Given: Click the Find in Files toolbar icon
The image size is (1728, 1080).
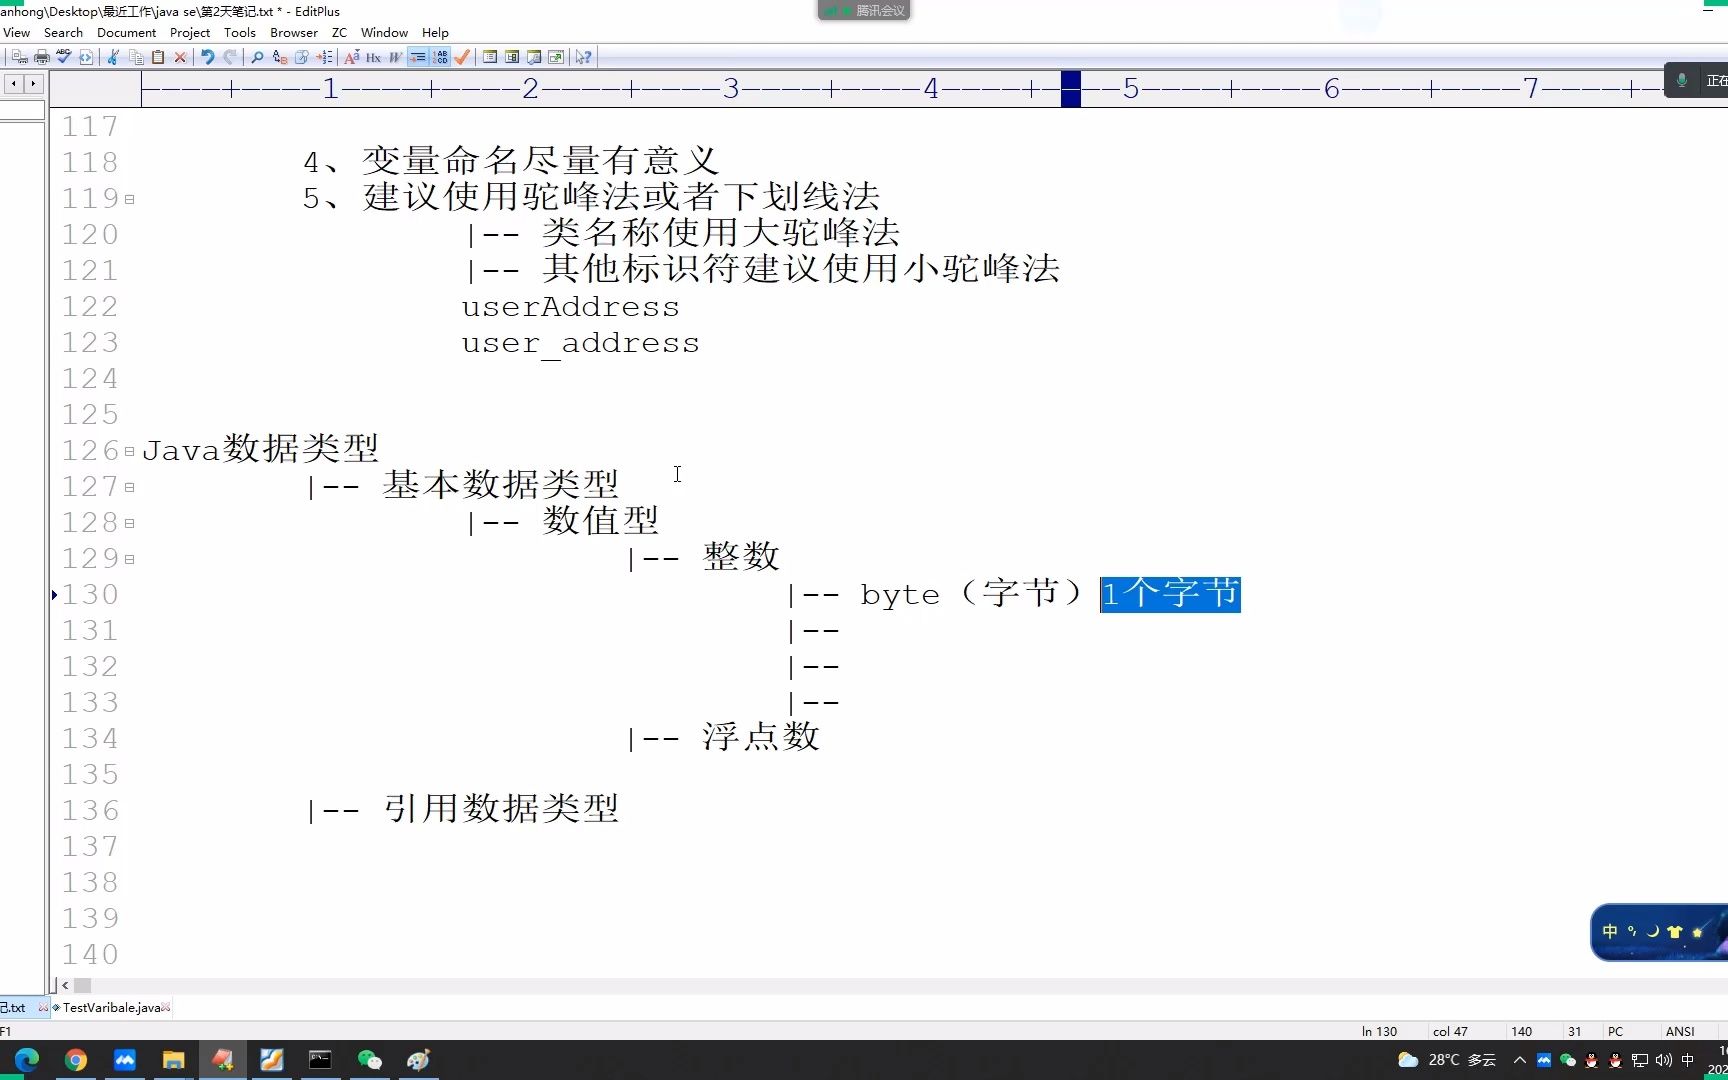Looking at the screenshot, I should point(302,57).
